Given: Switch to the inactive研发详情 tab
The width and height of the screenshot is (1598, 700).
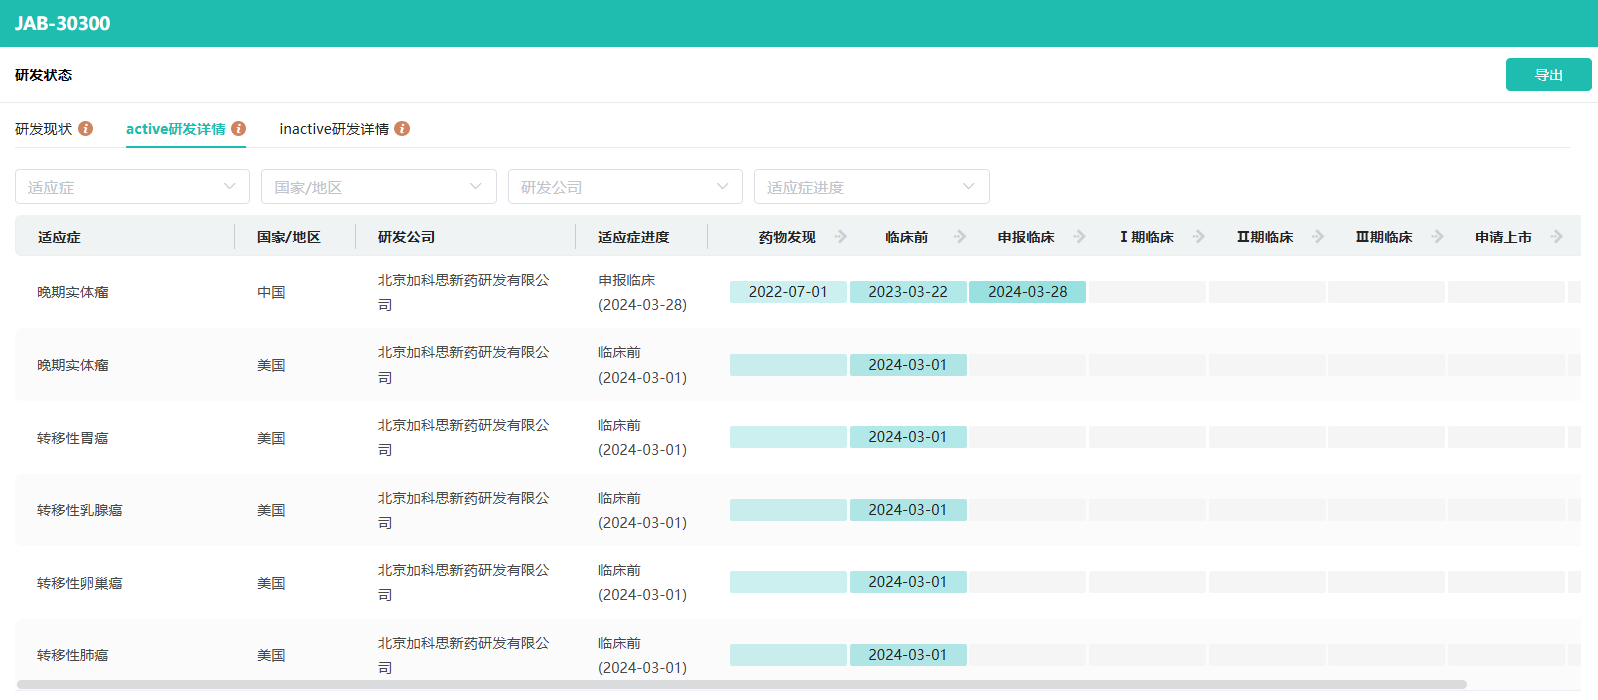Looking at the screenshot, I should pyautogui.click(x=334, y=129).
